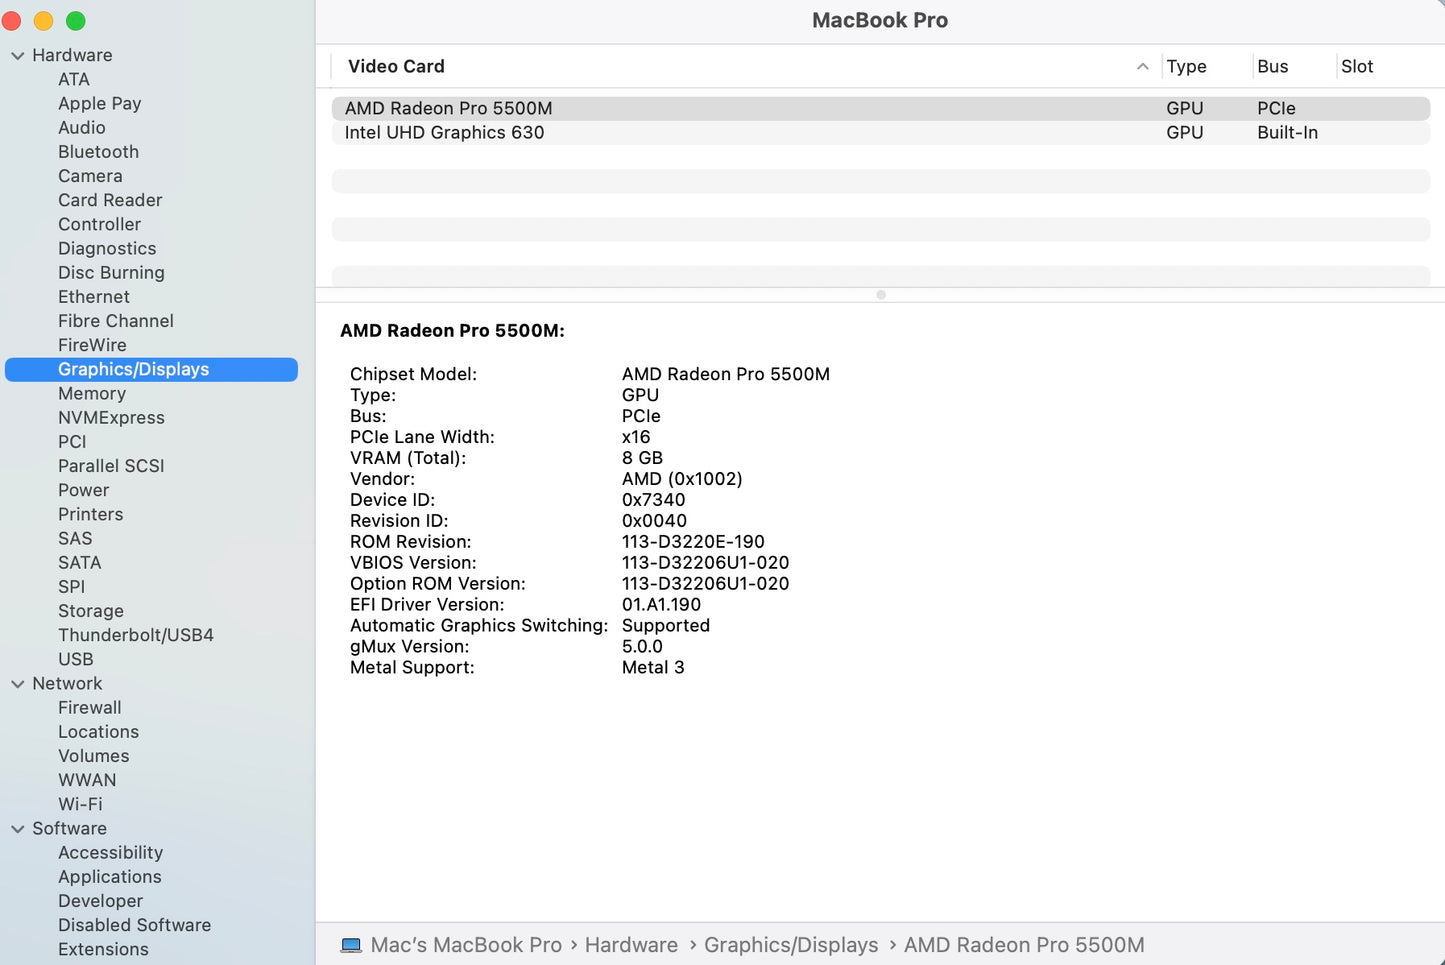
Task: Collapse the Network section
Action: coord(17,684)
